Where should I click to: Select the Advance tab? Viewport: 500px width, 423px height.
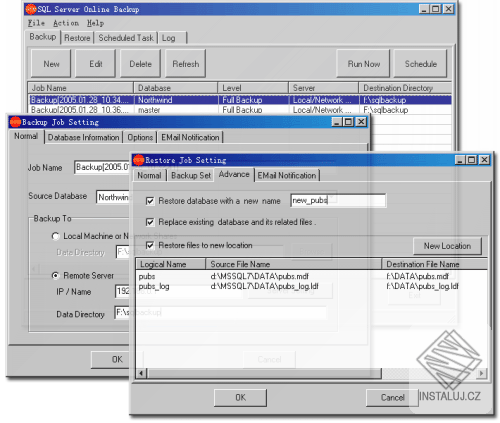point(234,174)
